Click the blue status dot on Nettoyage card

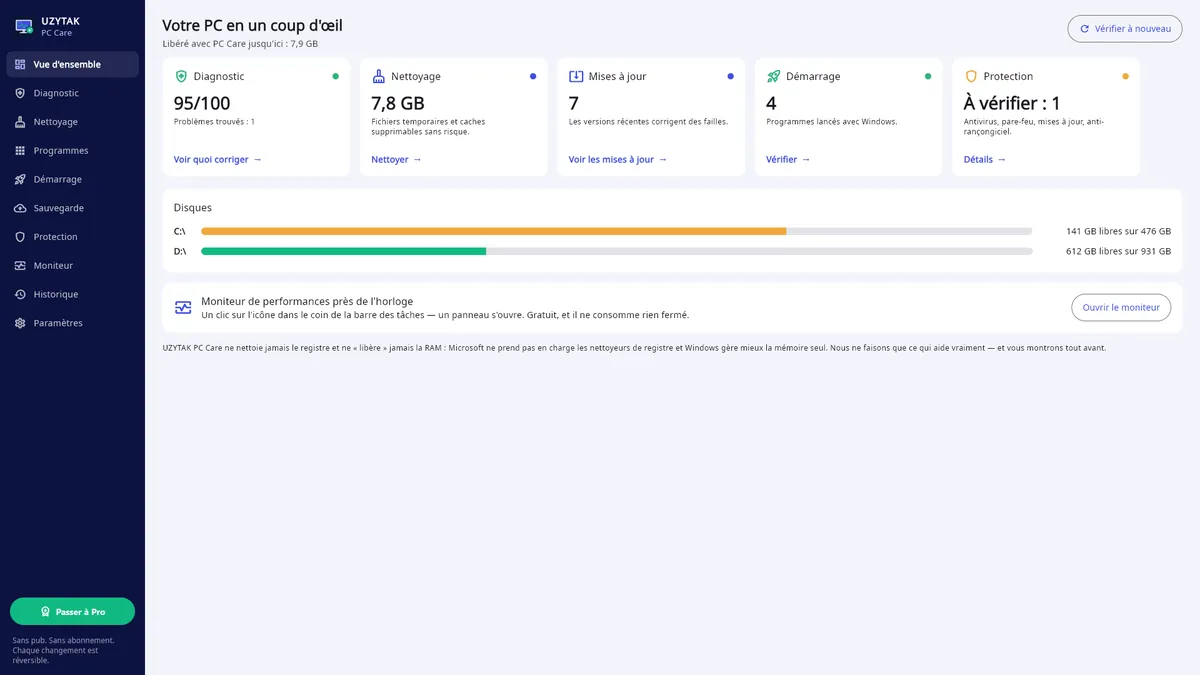pyautogui.click(x=533, y=76)
